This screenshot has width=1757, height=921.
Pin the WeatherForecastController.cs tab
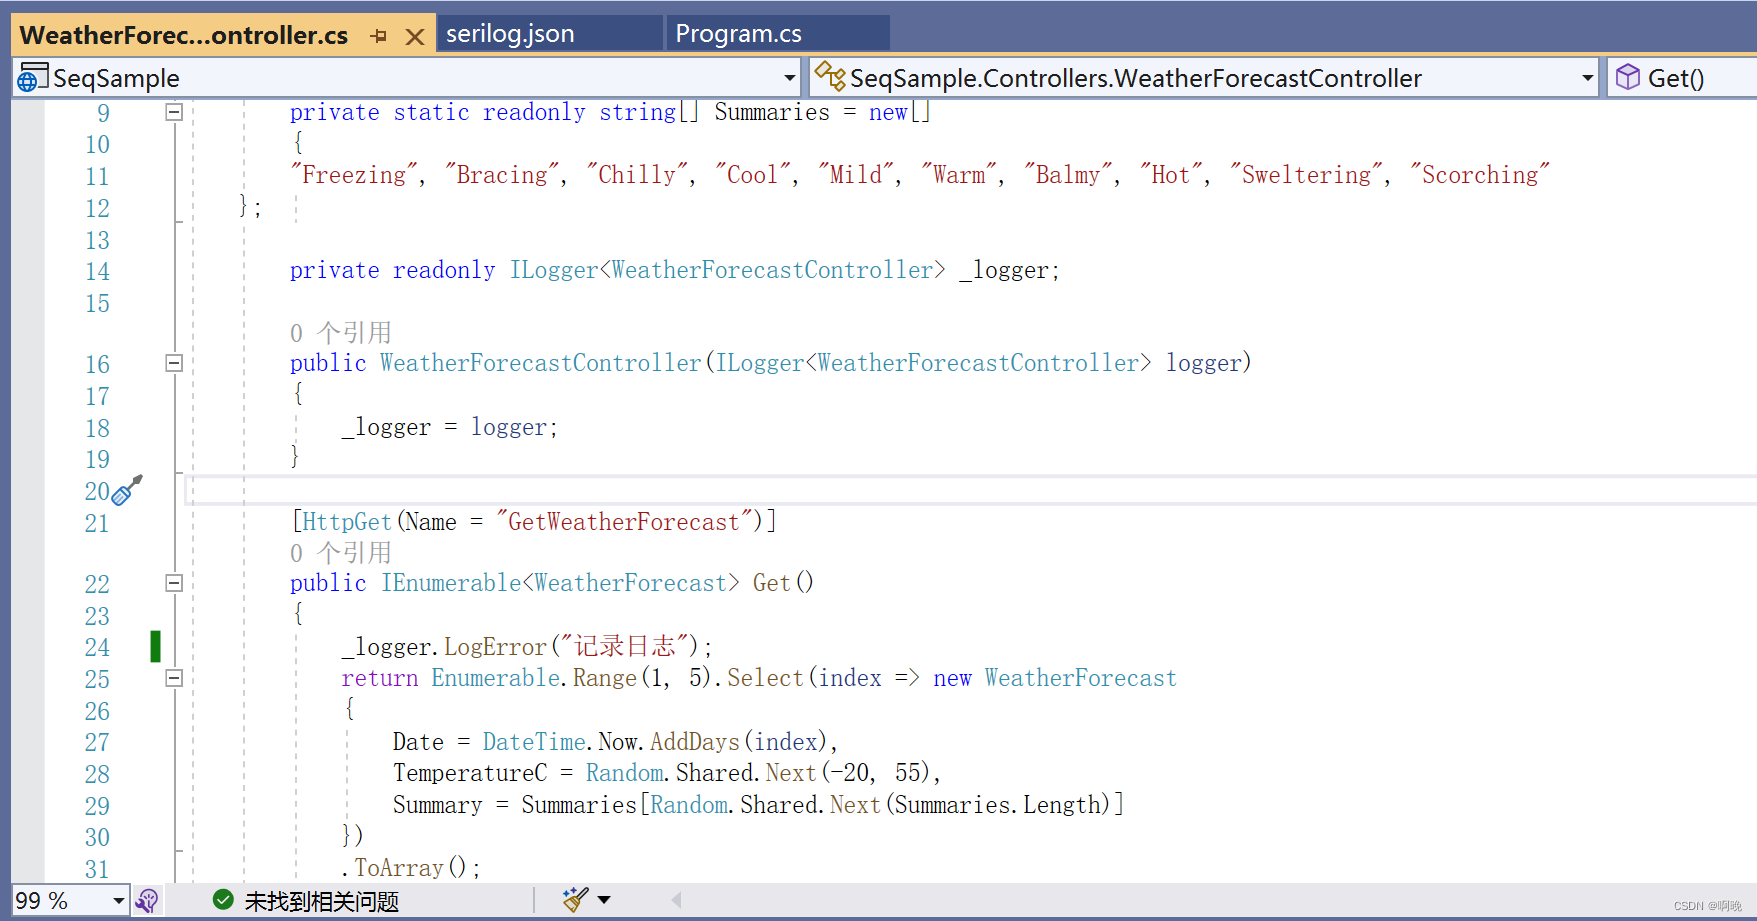point(378,36)
